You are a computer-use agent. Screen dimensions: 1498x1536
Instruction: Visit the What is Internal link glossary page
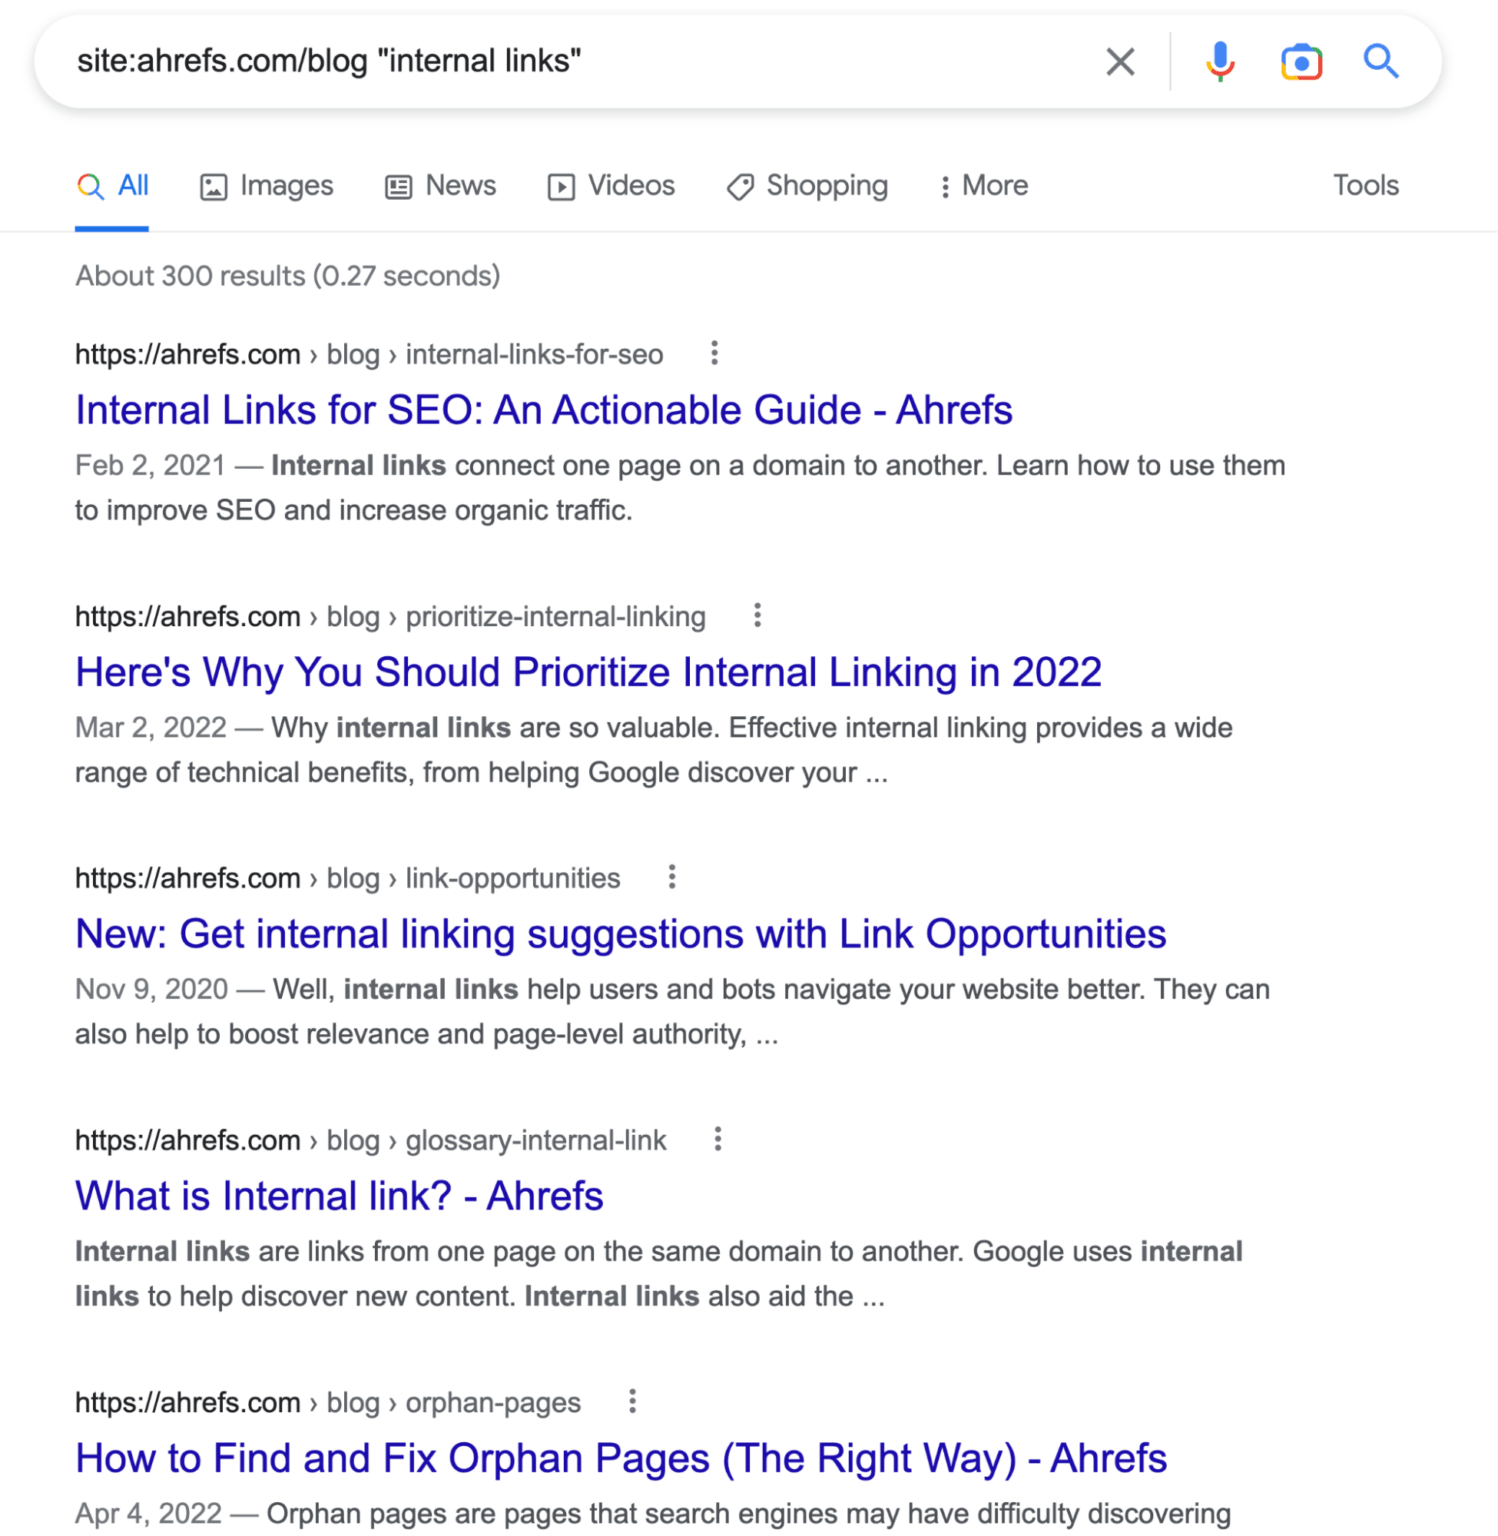[338, 1196]
